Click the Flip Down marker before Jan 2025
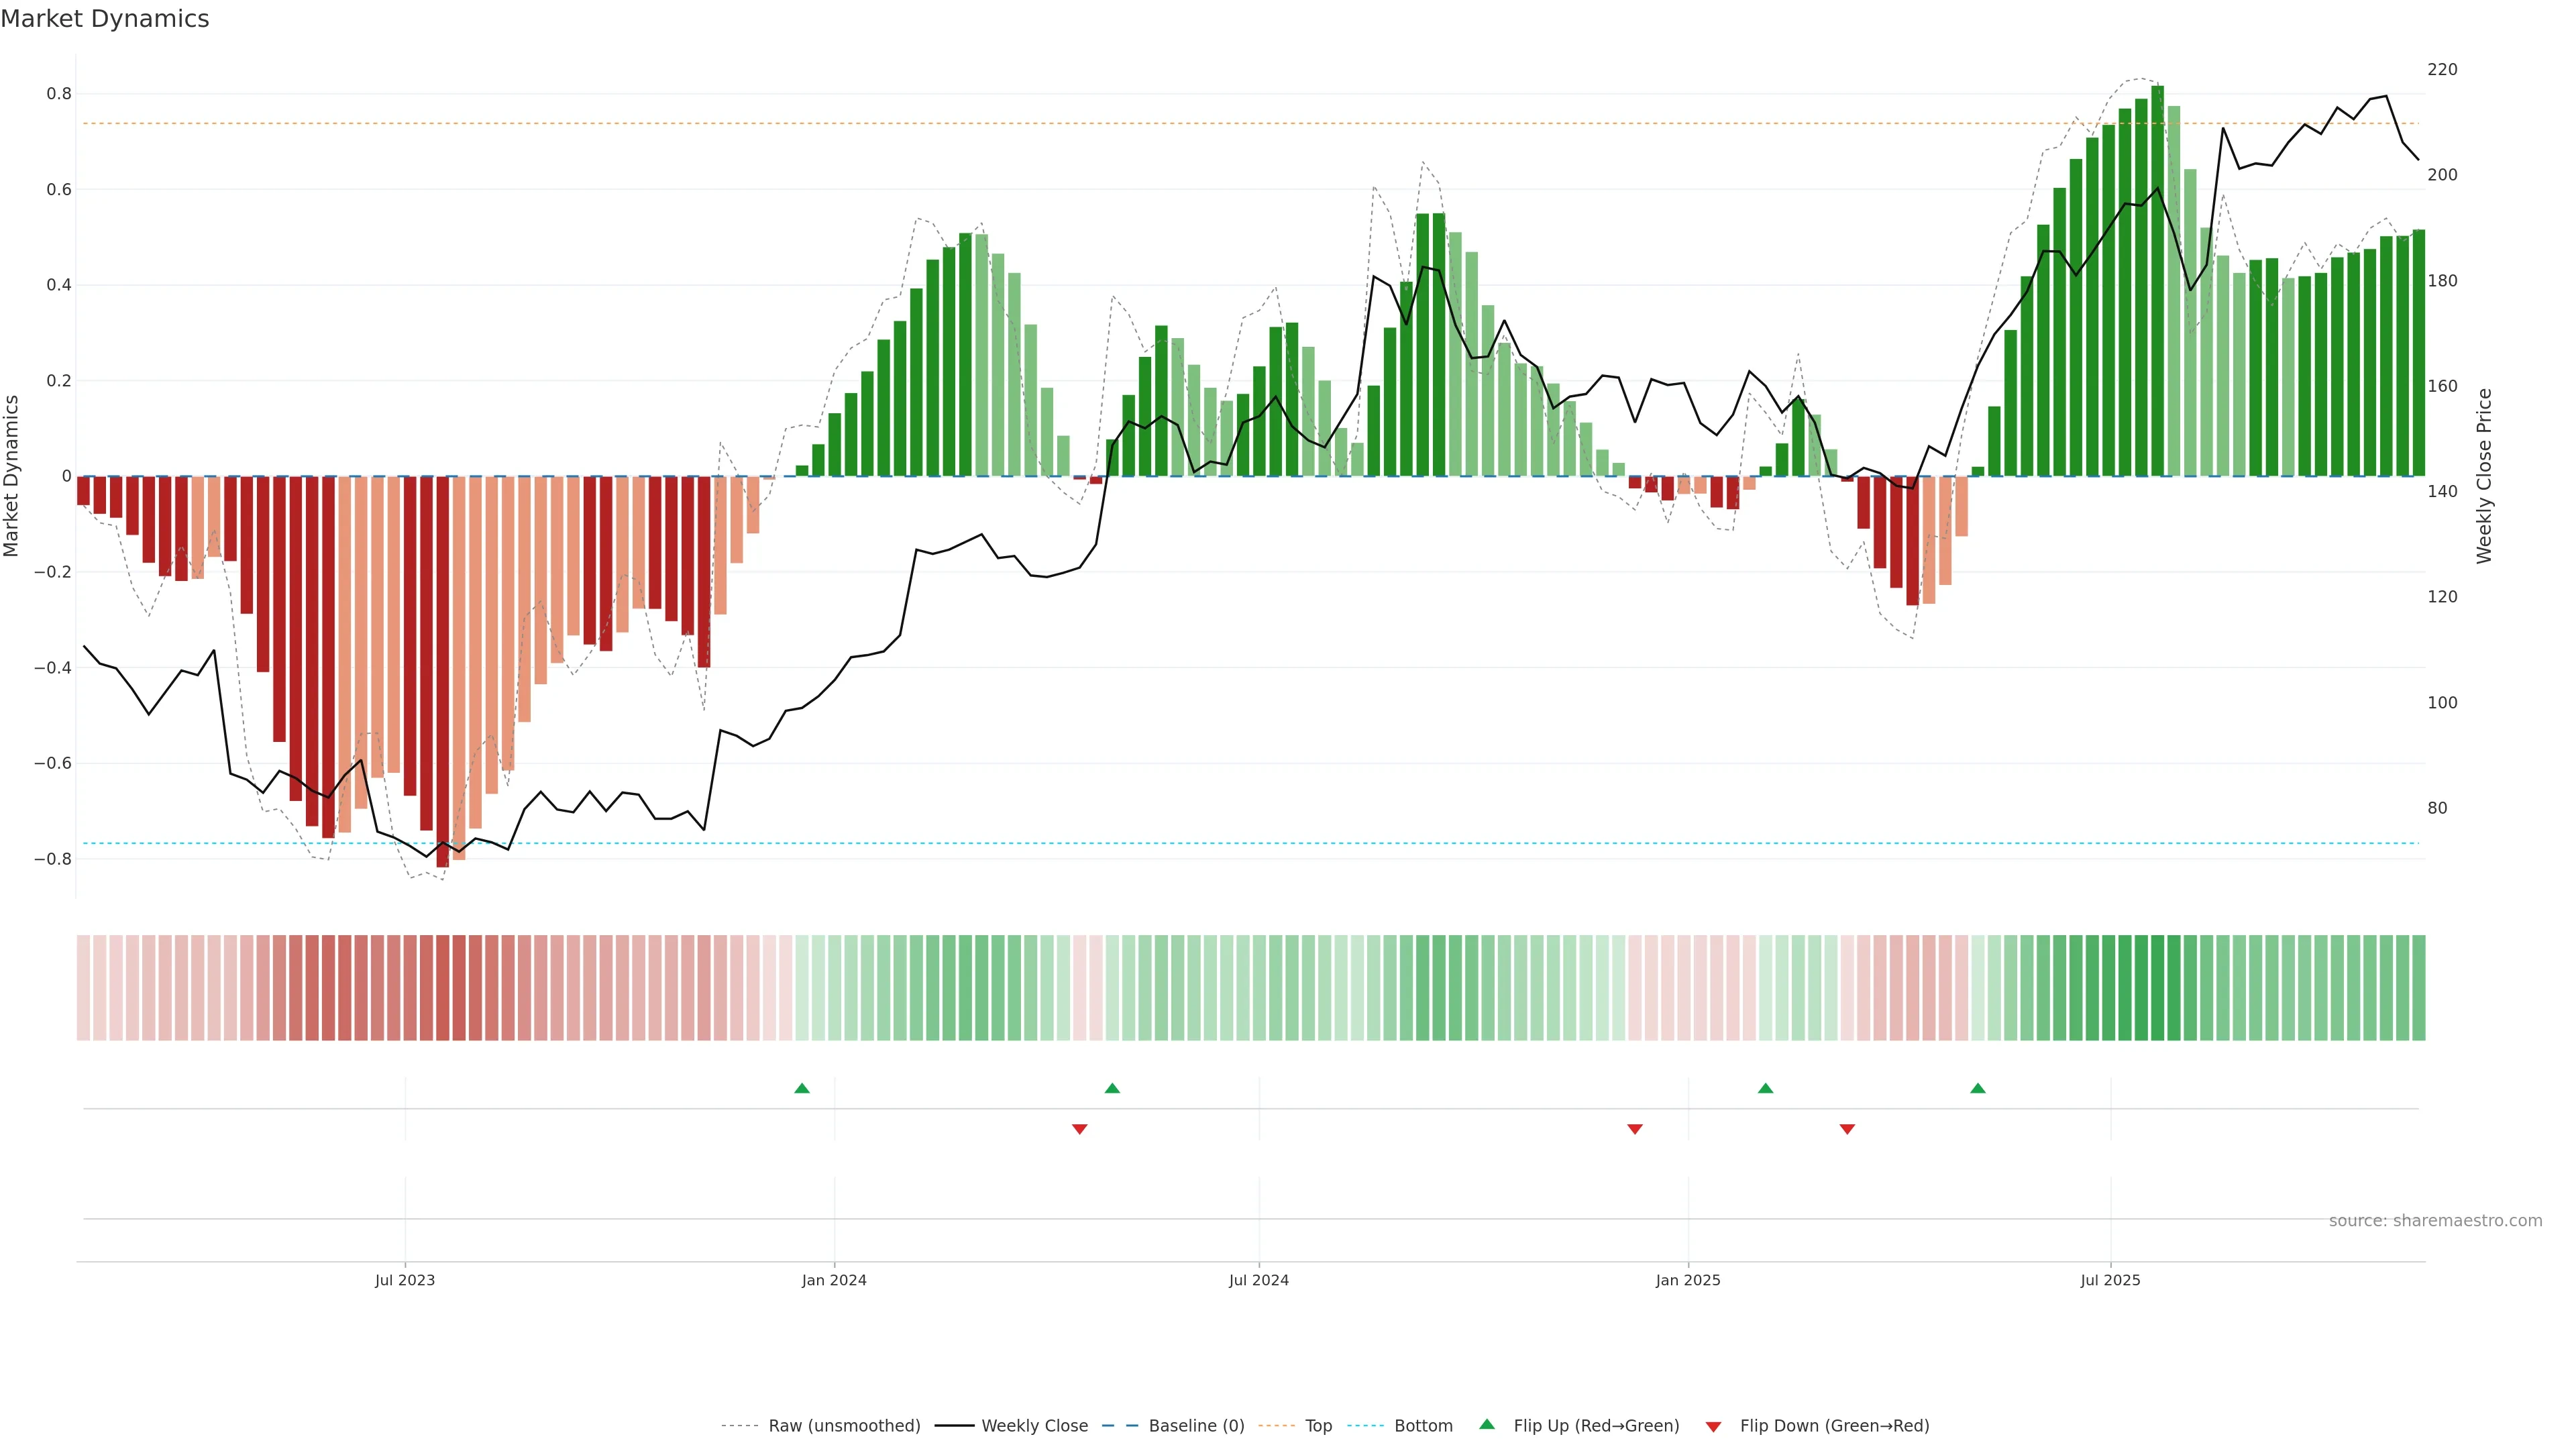The width and height of the screenshot is (2576, 1449). point(1634,1129)
